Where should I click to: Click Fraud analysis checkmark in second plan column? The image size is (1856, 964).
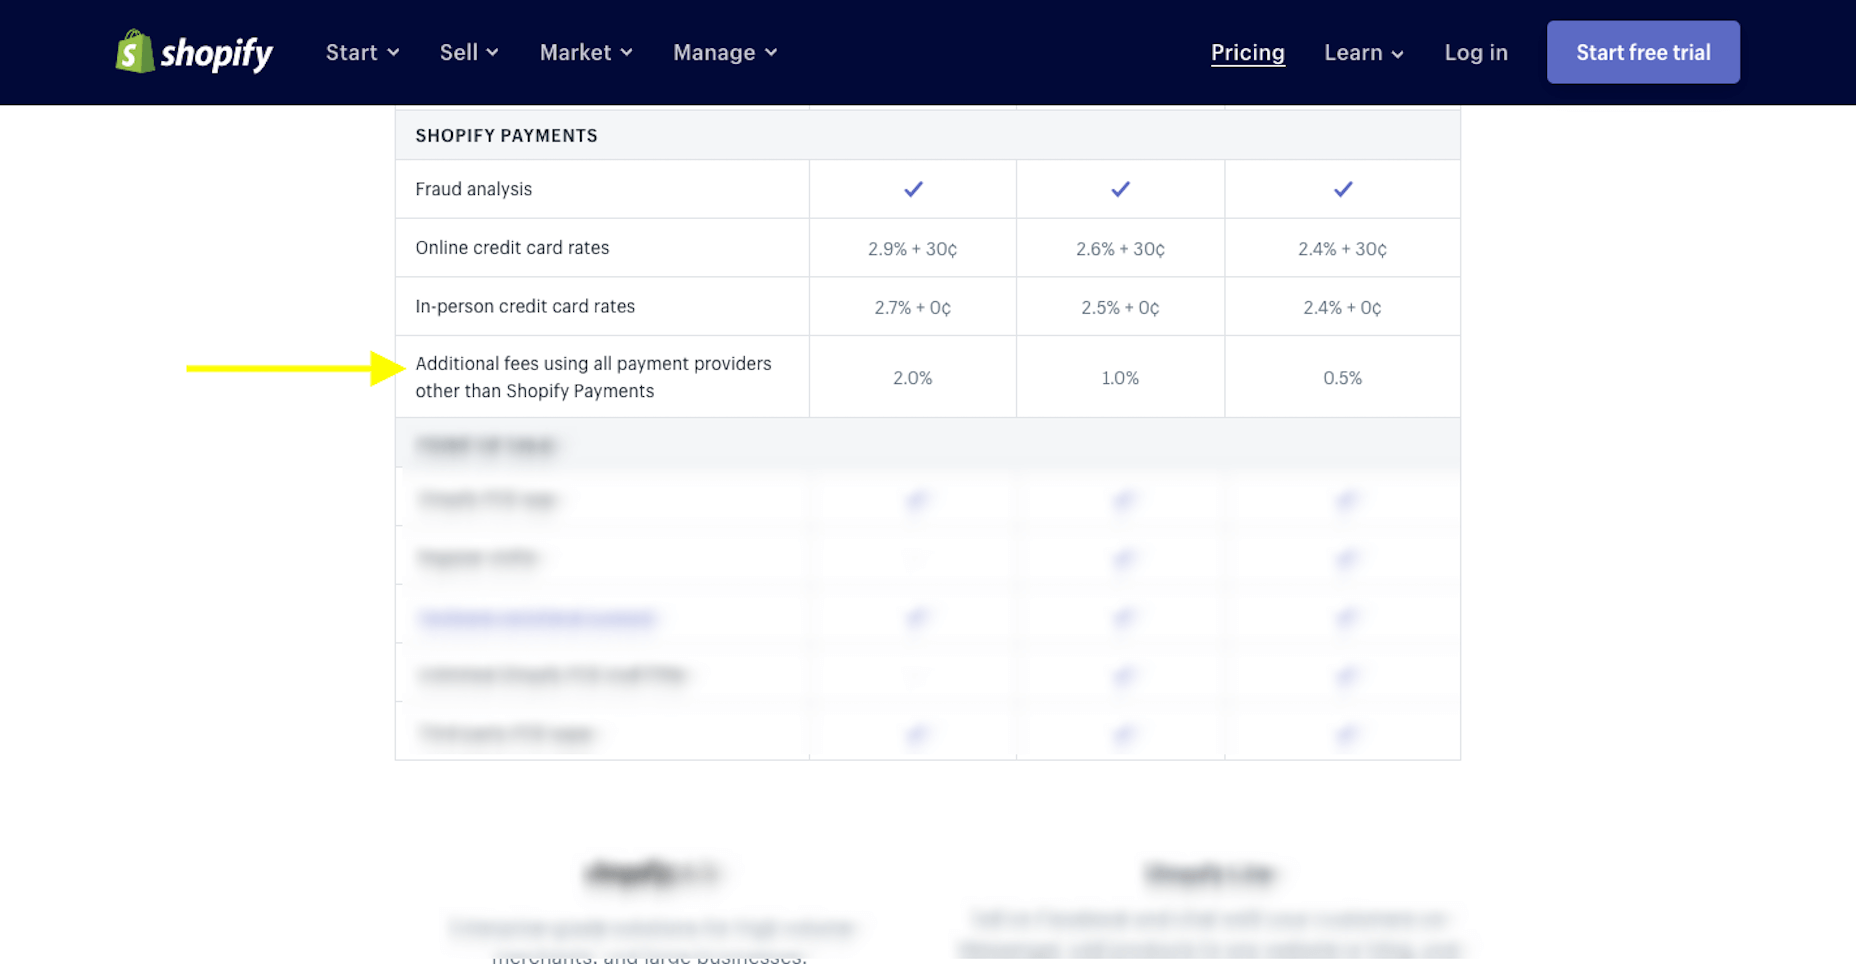1120,189
